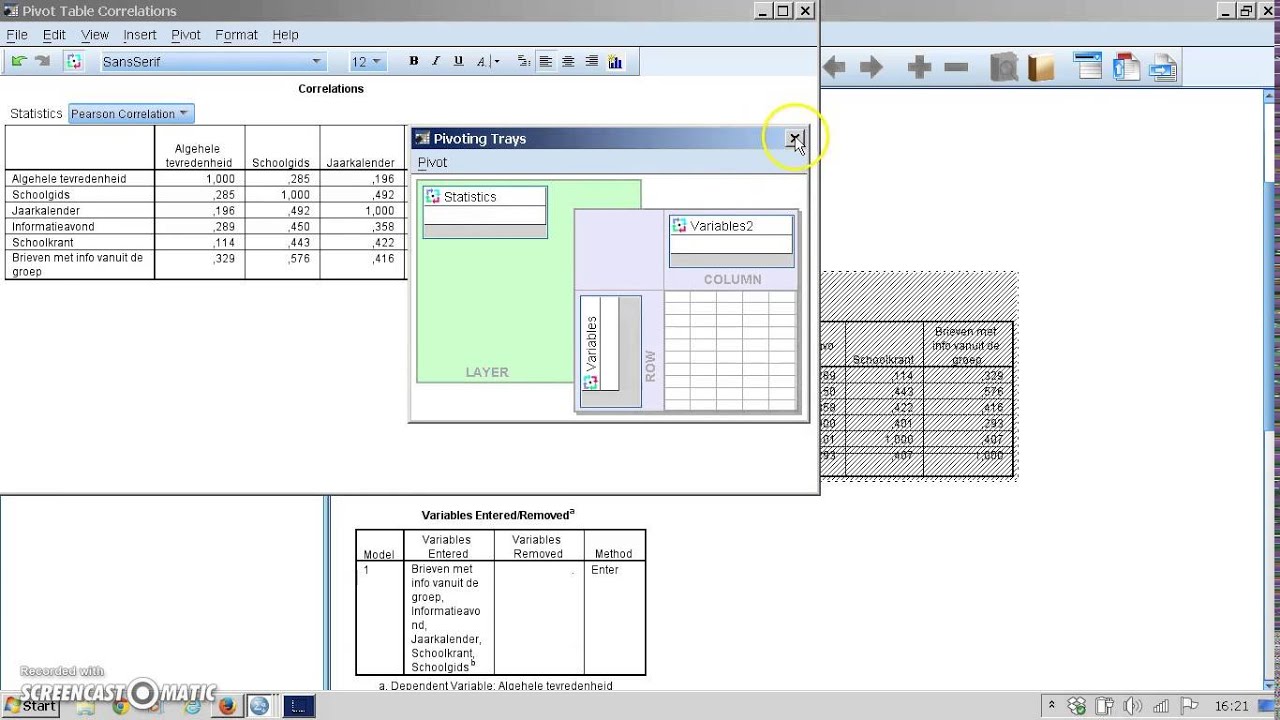The image size is (1280, 720).
Task: Open the Help menu
Action: coord(286,34)
